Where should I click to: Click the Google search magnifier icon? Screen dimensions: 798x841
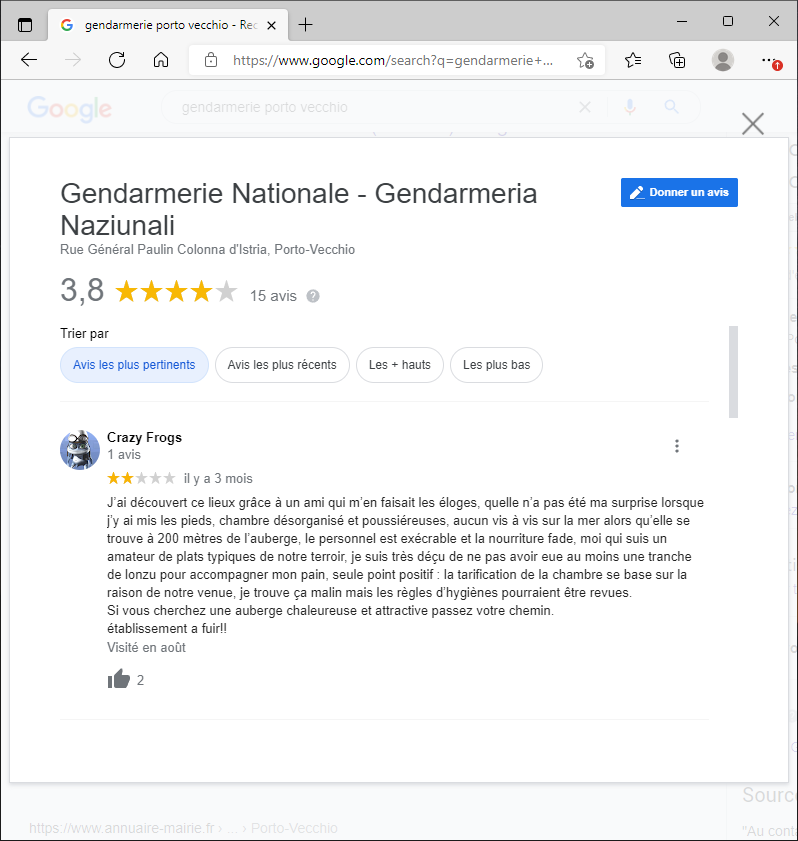671,107
